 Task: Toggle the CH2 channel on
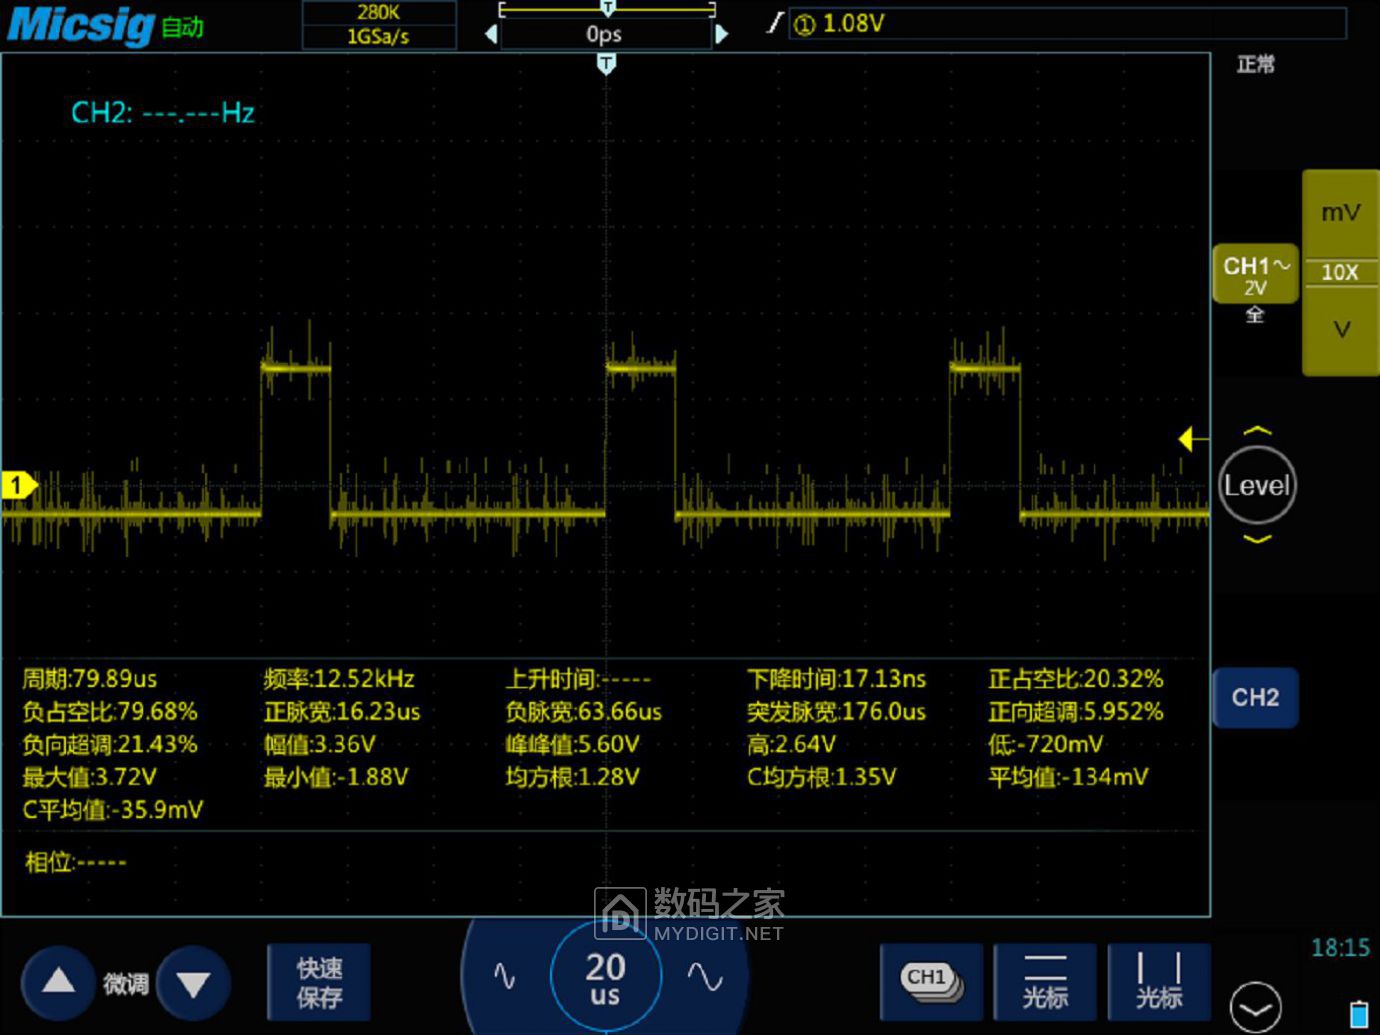[1255, 697]
